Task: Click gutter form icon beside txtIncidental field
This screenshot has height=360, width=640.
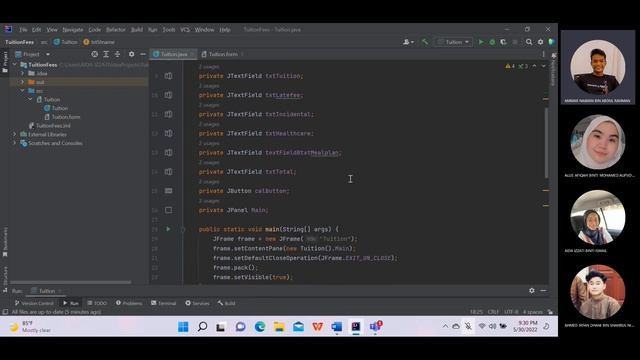Action: point(168,114)
